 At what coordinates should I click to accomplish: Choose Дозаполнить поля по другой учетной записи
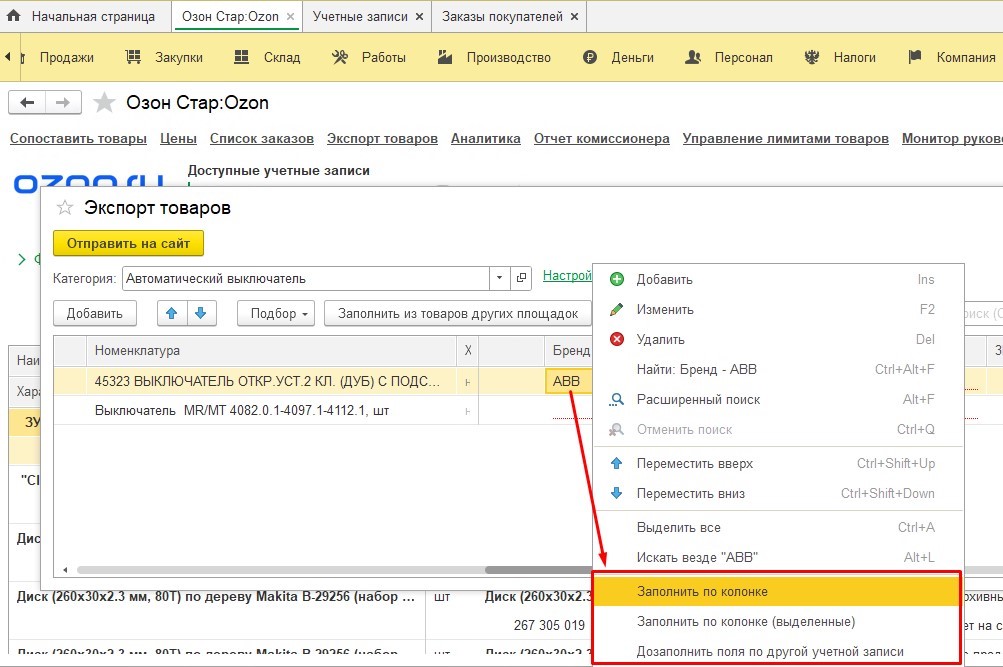[x=777, y=651]
